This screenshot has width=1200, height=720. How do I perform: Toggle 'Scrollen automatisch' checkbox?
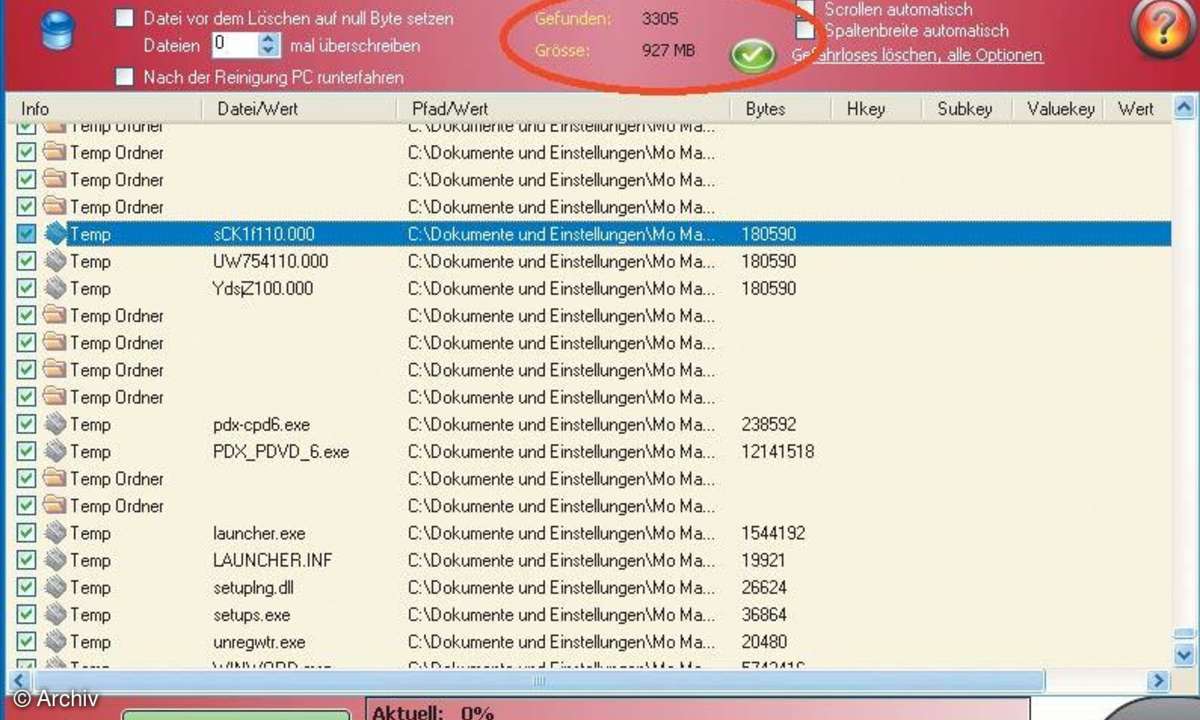(x=806, y=9)
